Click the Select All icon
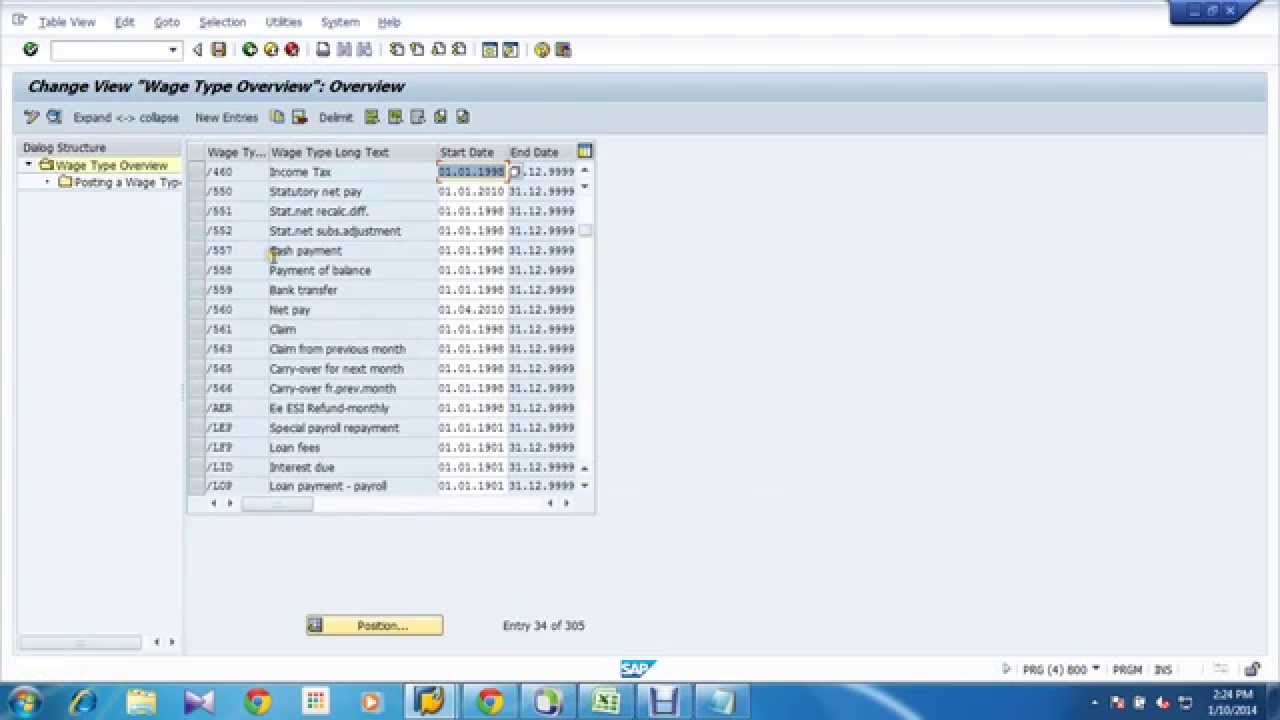This screenshot has width=1280, height=720. click(x=372, y=117)
